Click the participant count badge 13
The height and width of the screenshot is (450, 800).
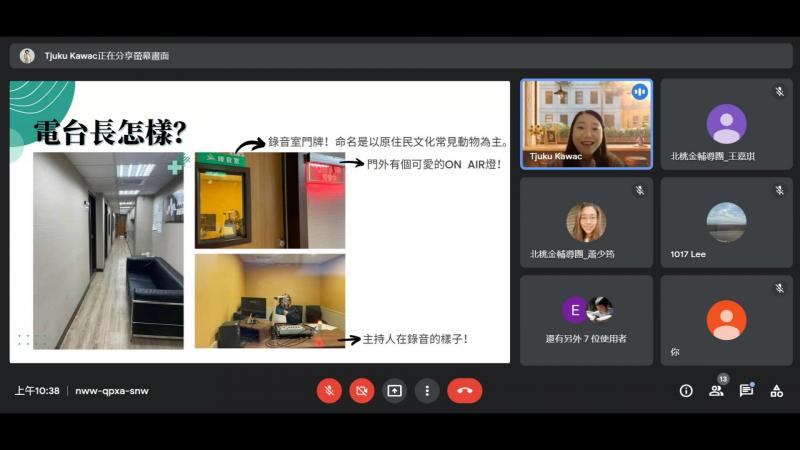click(723, 379)
